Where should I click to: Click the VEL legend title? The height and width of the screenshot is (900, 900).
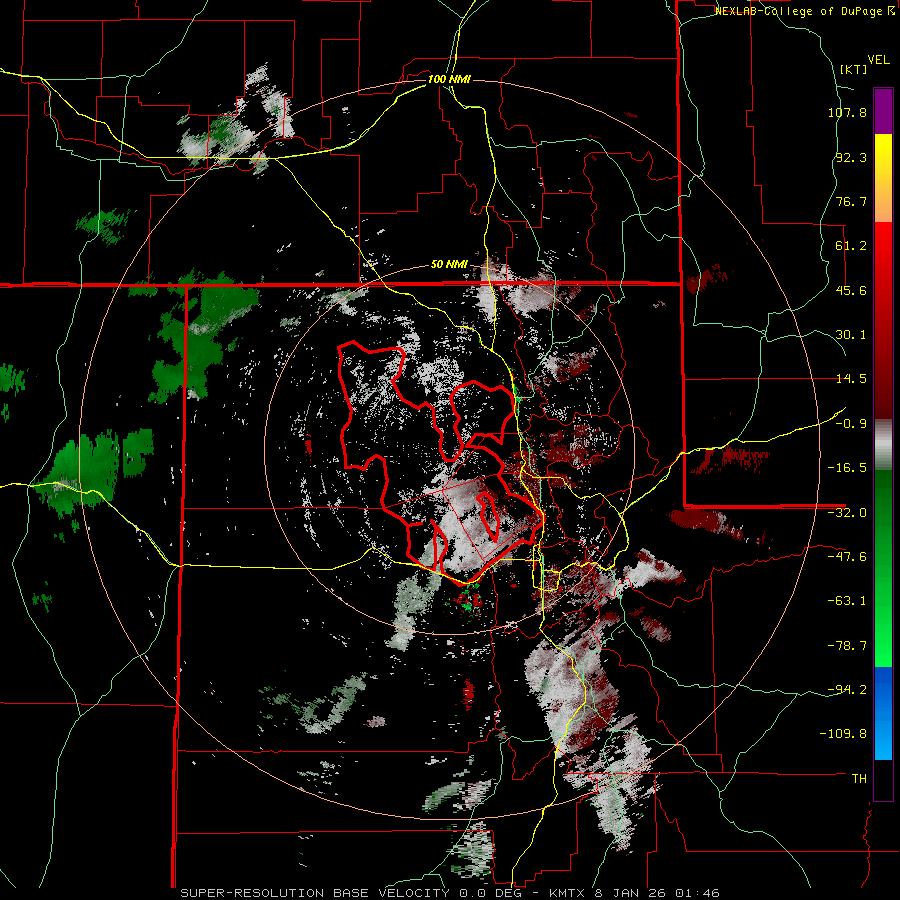coord(878,60)
